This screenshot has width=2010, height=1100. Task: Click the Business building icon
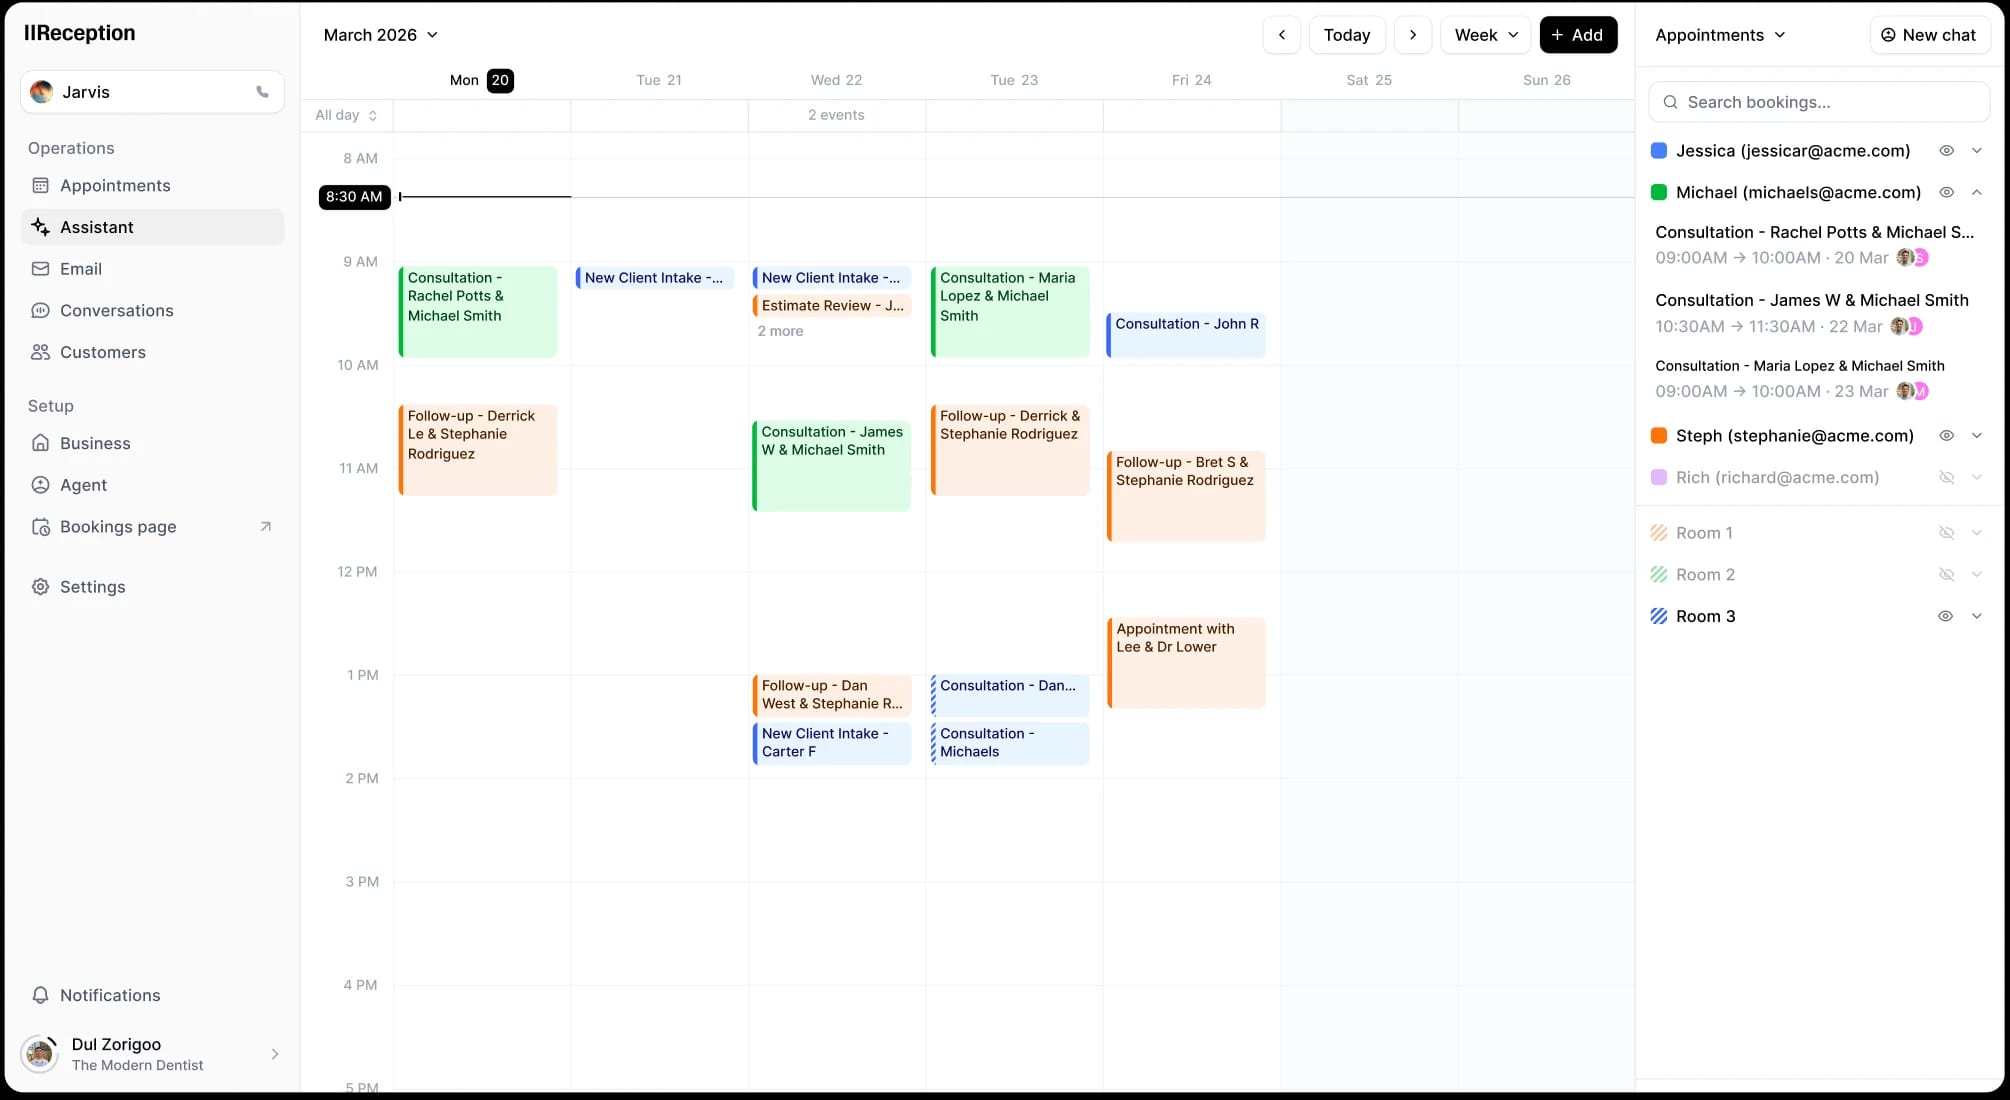point(41,443)
